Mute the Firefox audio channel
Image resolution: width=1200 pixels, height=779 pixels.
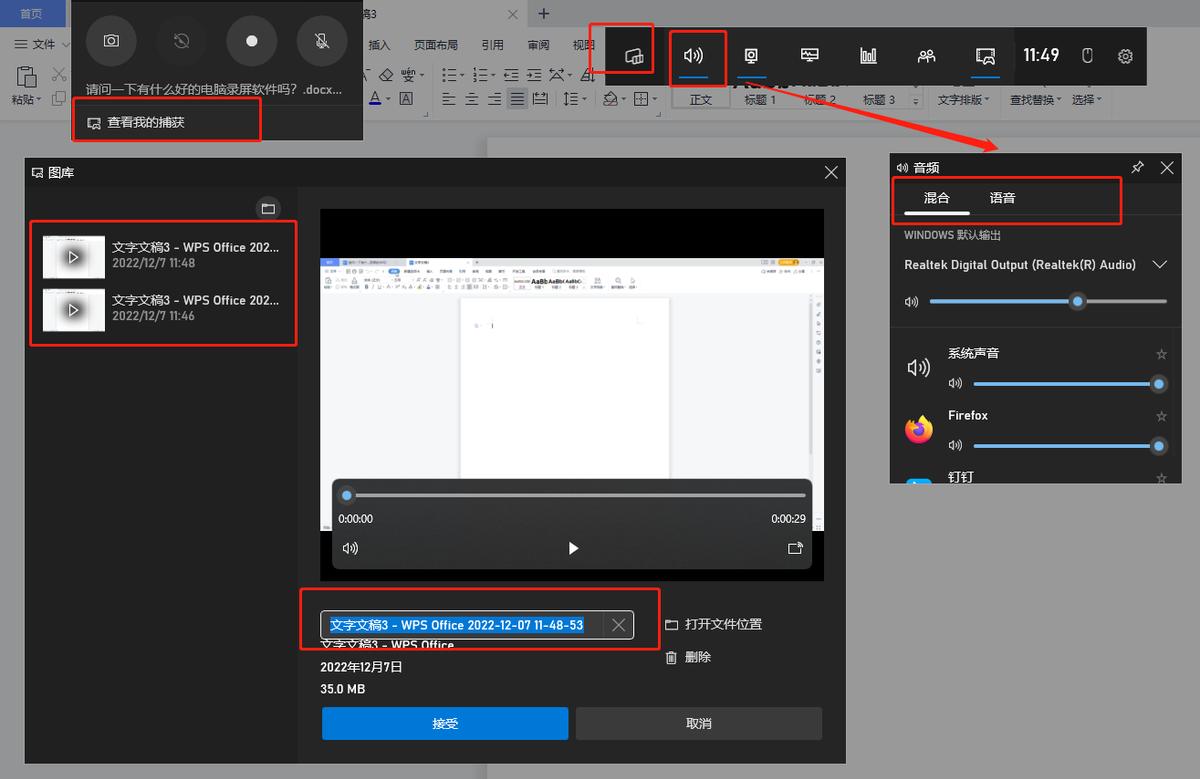coord(955,445)
